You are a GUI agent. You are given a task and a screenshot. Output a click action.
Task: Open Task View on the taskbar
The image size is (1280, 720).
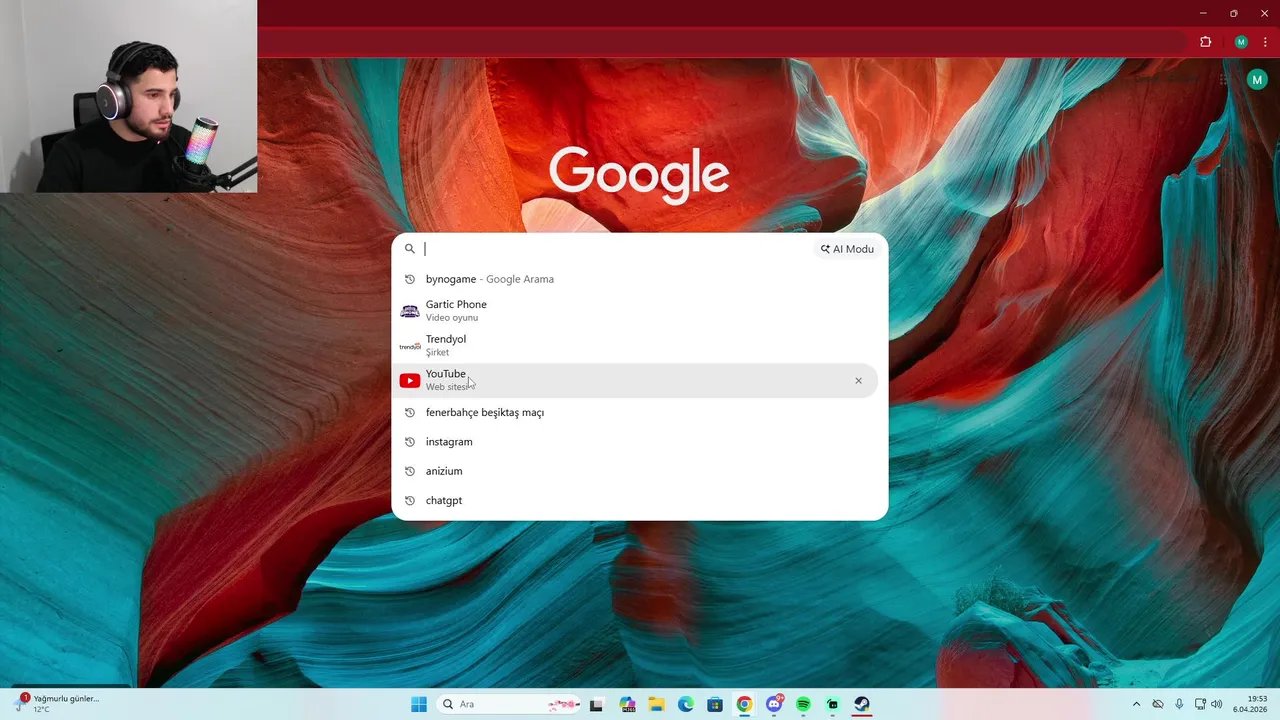point(597,704)
